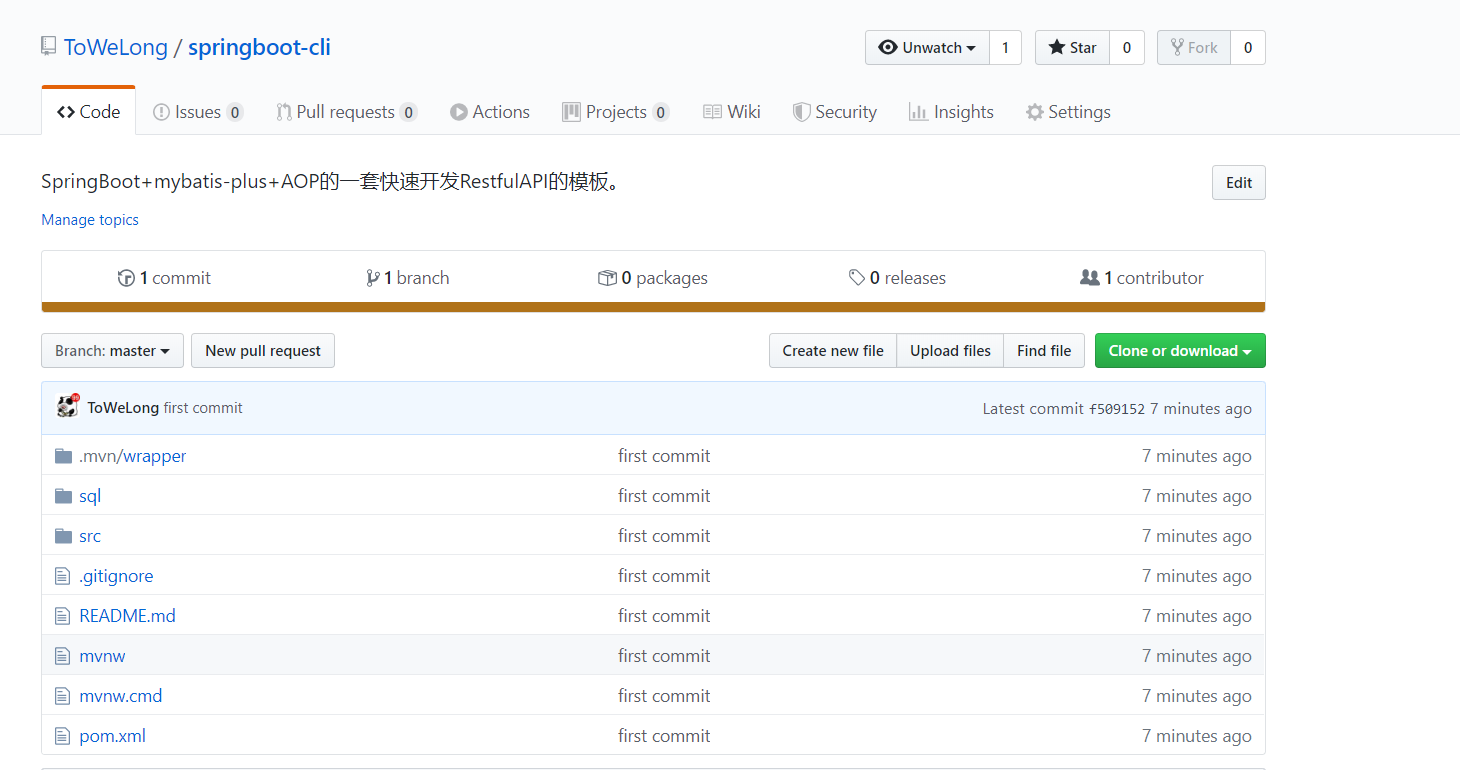Click the .mvn/wrapper folder icon
The image size is (1460, 770).
pos(63,456)
